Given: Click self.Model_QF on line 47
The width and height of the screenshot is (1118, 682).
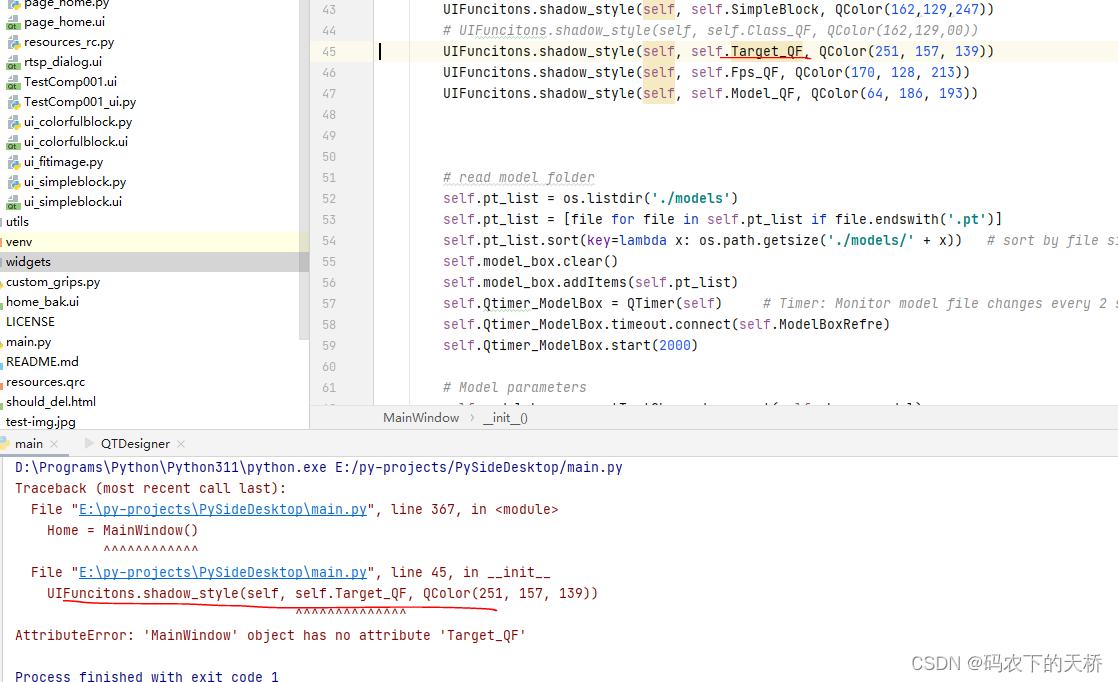Looking at the screenshot, I should tap(745, 93).
